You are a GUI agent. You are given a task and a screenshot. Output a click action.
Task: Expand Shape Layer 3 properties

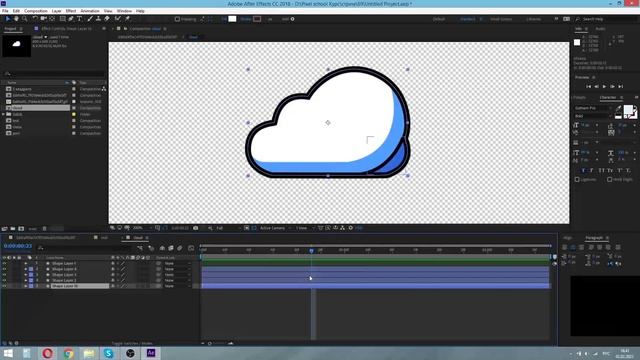click(26, 275)
